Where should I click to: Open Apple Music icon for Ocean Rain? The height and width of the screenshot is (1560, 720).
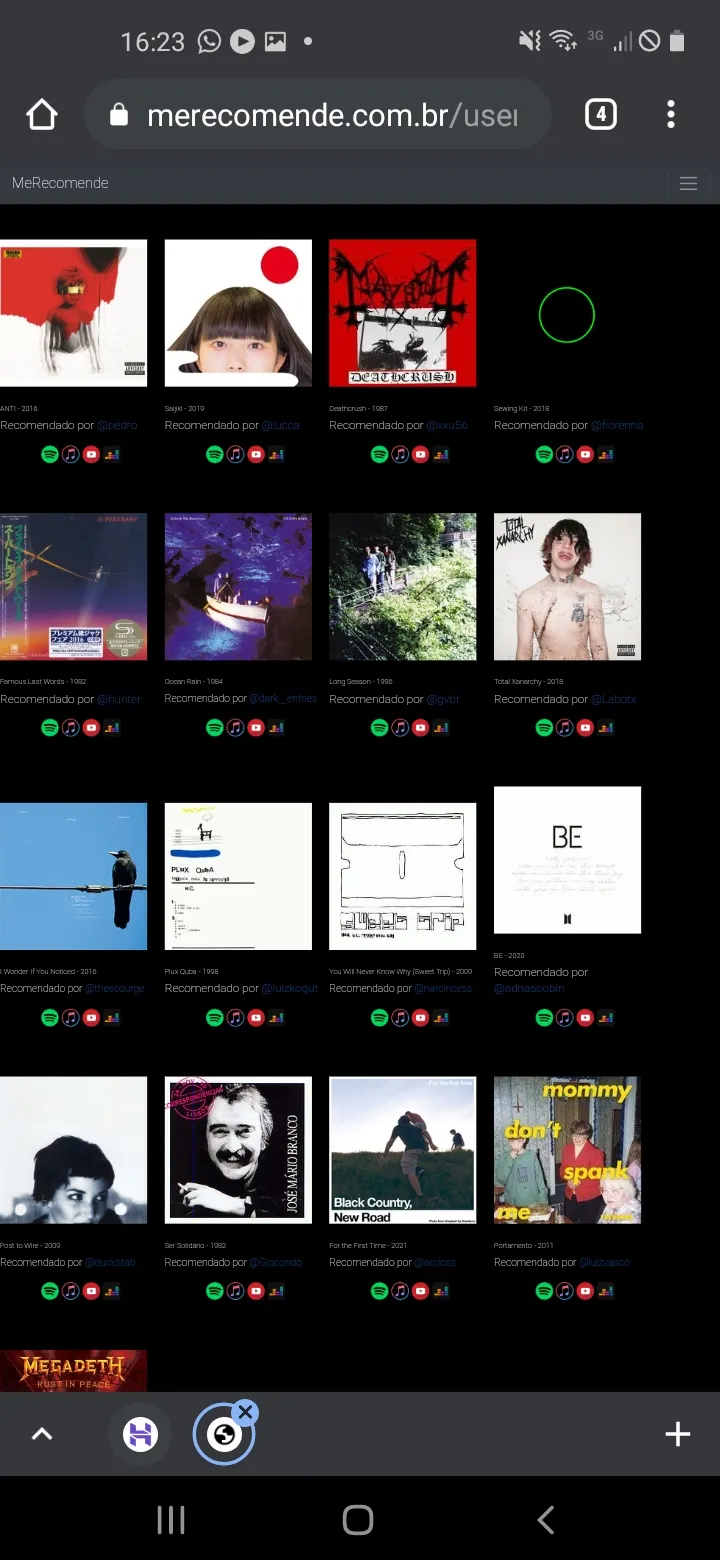coord(235,728)
